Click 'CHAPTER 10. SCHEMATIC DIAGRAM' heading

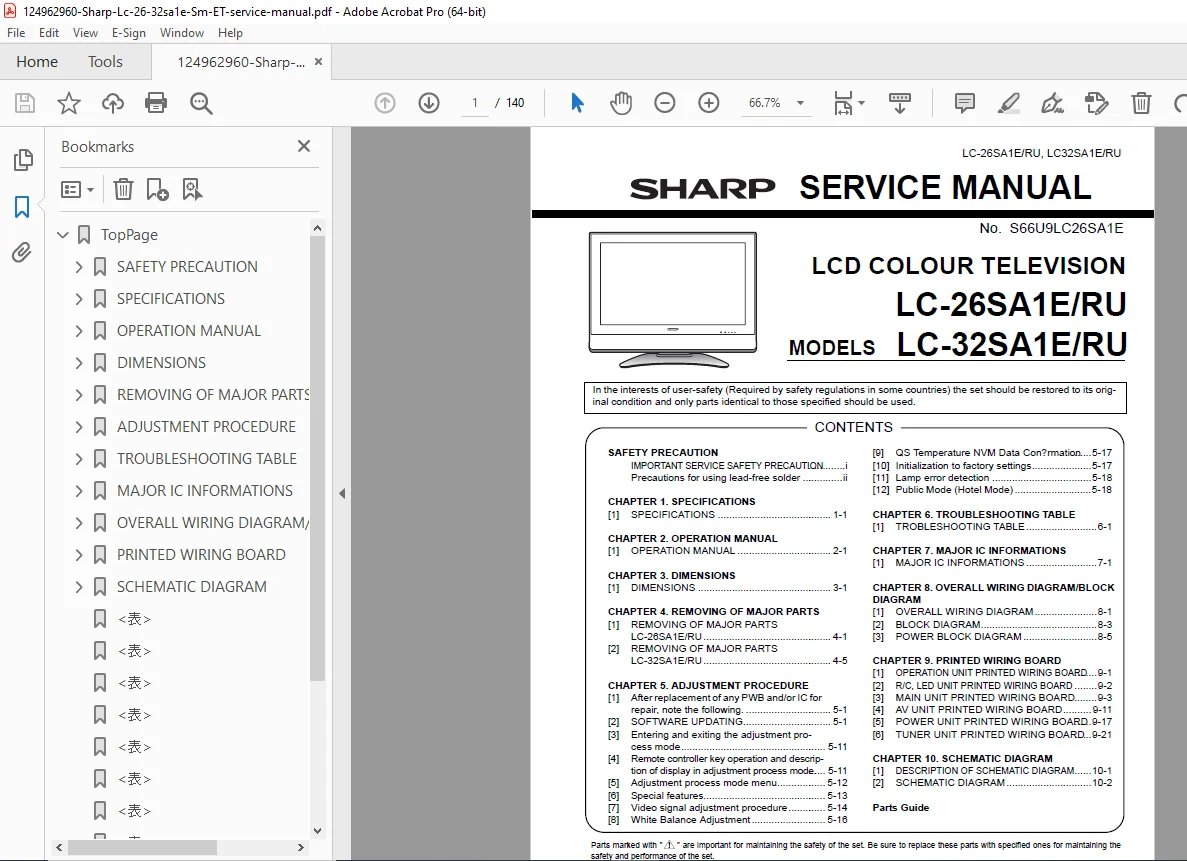pyautogui.click(x=962, y=758)
